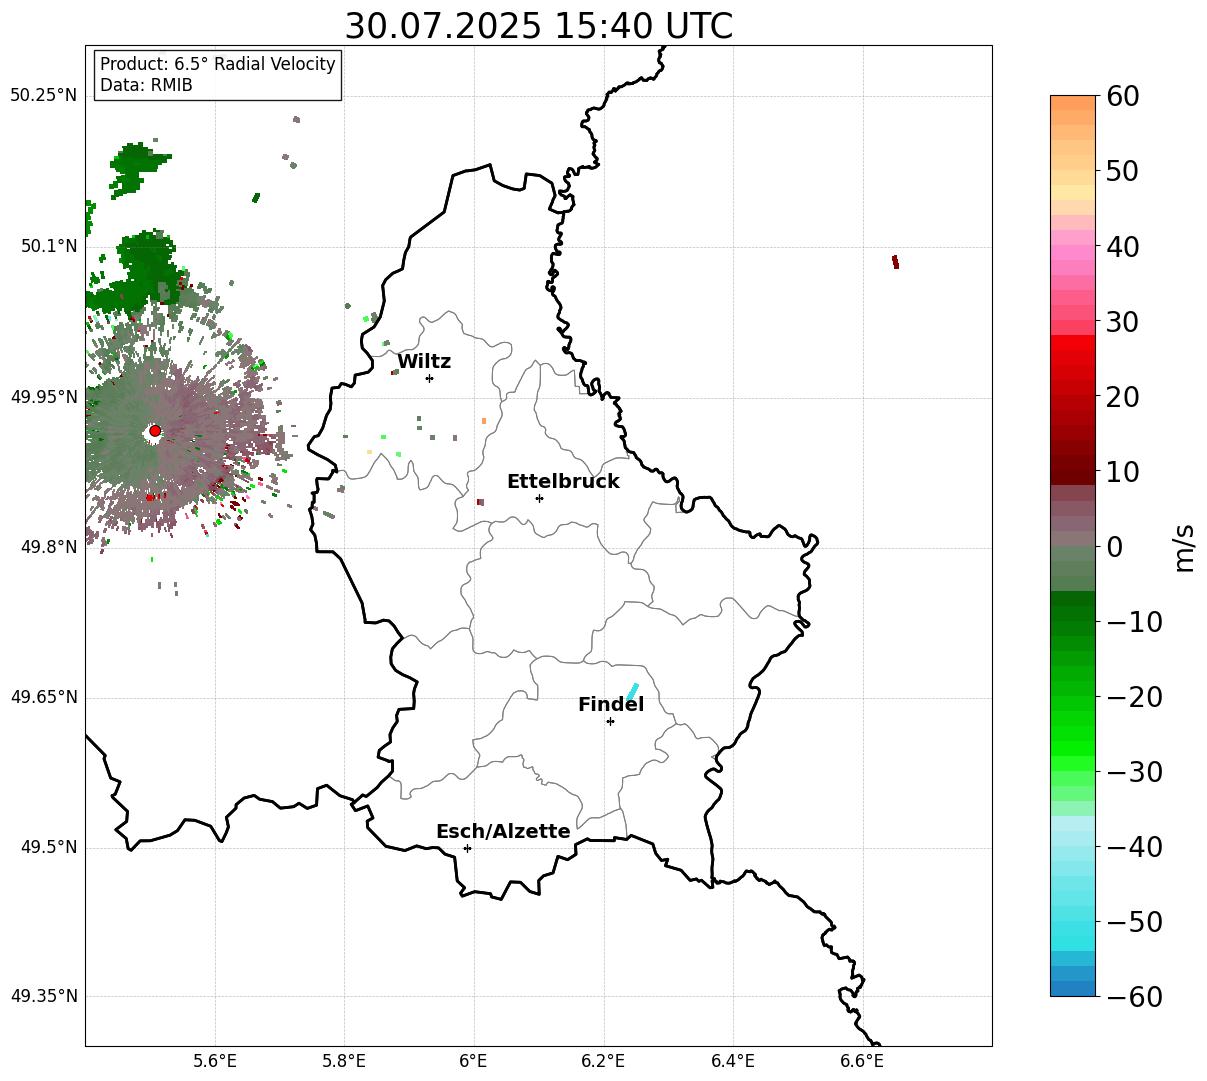Select the Findel city label
The width and height of the screenshot is (1207, 1081).
(611, 704)
